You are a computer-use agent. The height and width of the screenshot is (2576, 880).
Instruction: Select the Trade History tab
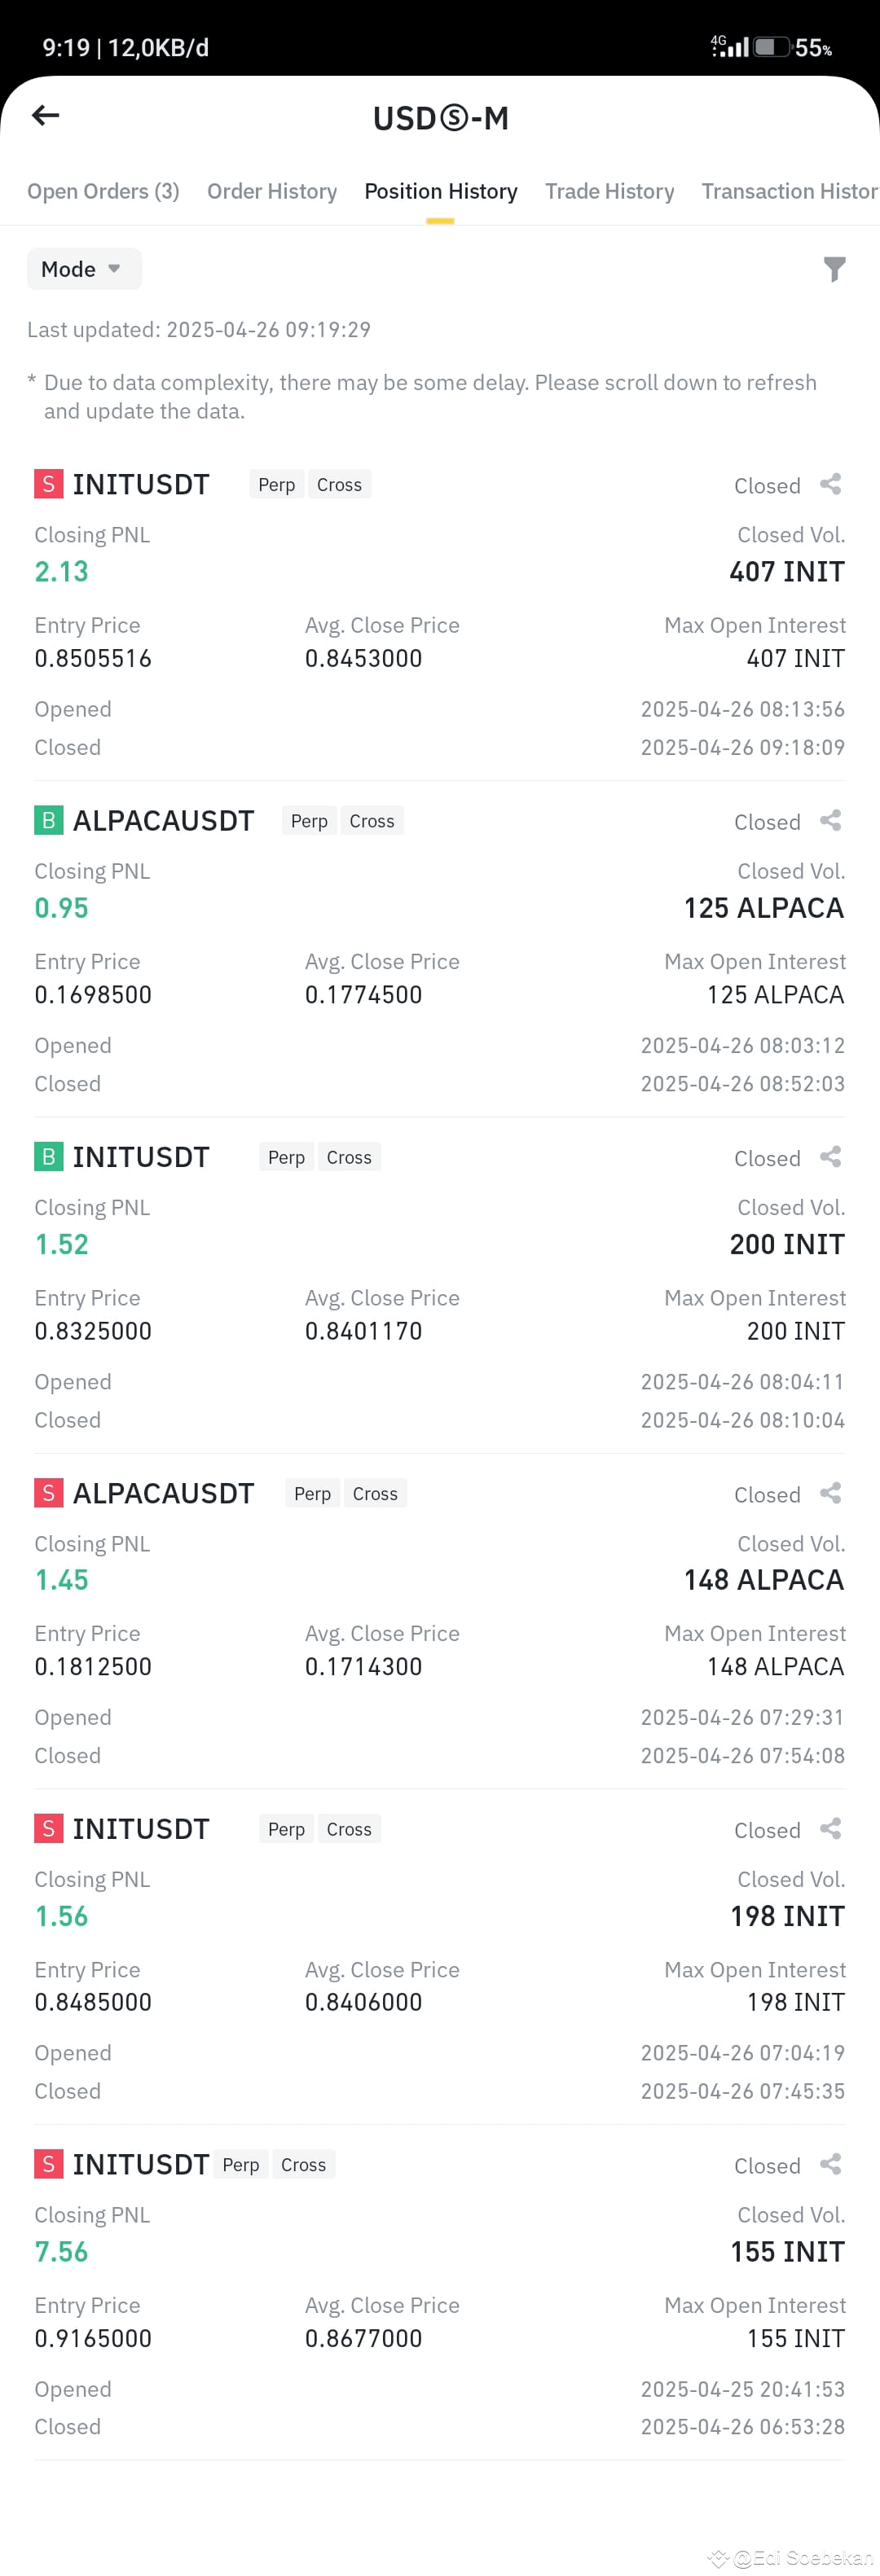pyautogui.click(x=609, y=191)
